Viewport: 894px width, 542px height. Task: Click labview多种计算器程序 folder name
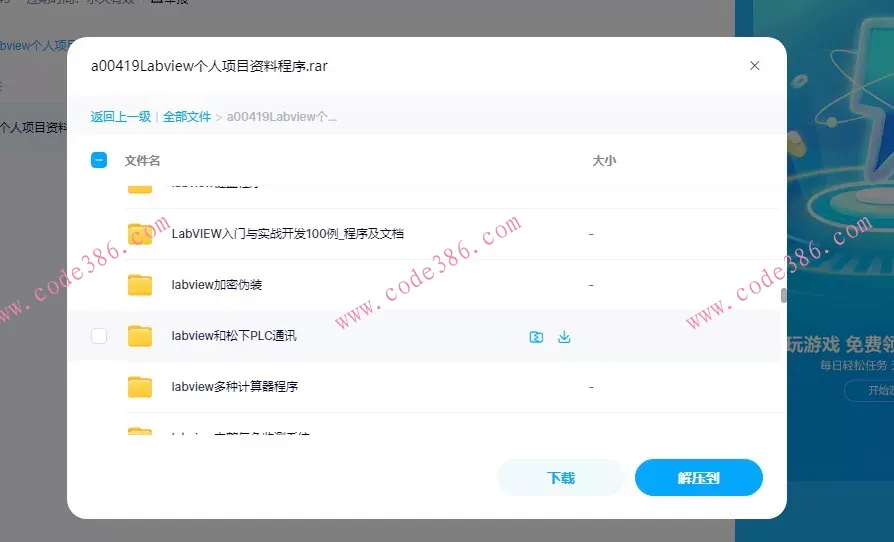click(x=235, y=387)
